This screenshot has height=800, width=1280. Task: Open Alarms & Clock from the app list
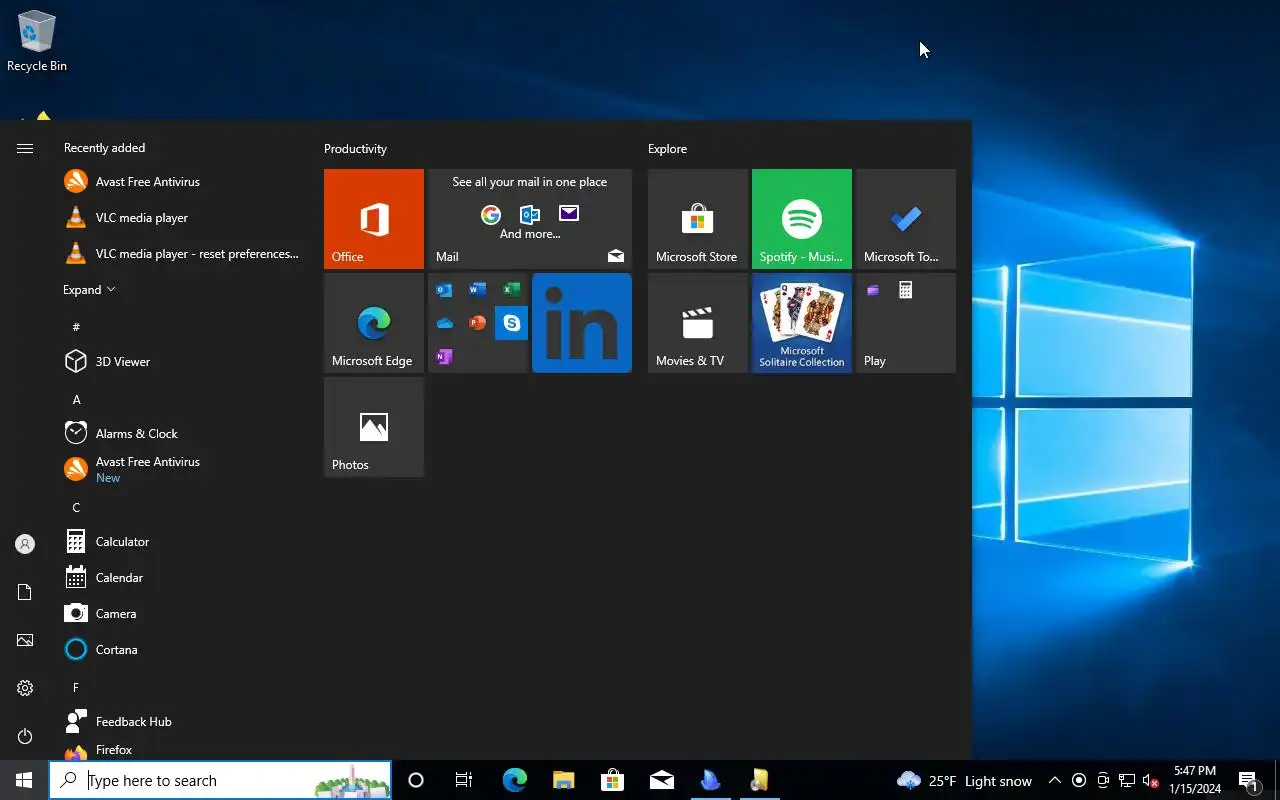[182, 434]
